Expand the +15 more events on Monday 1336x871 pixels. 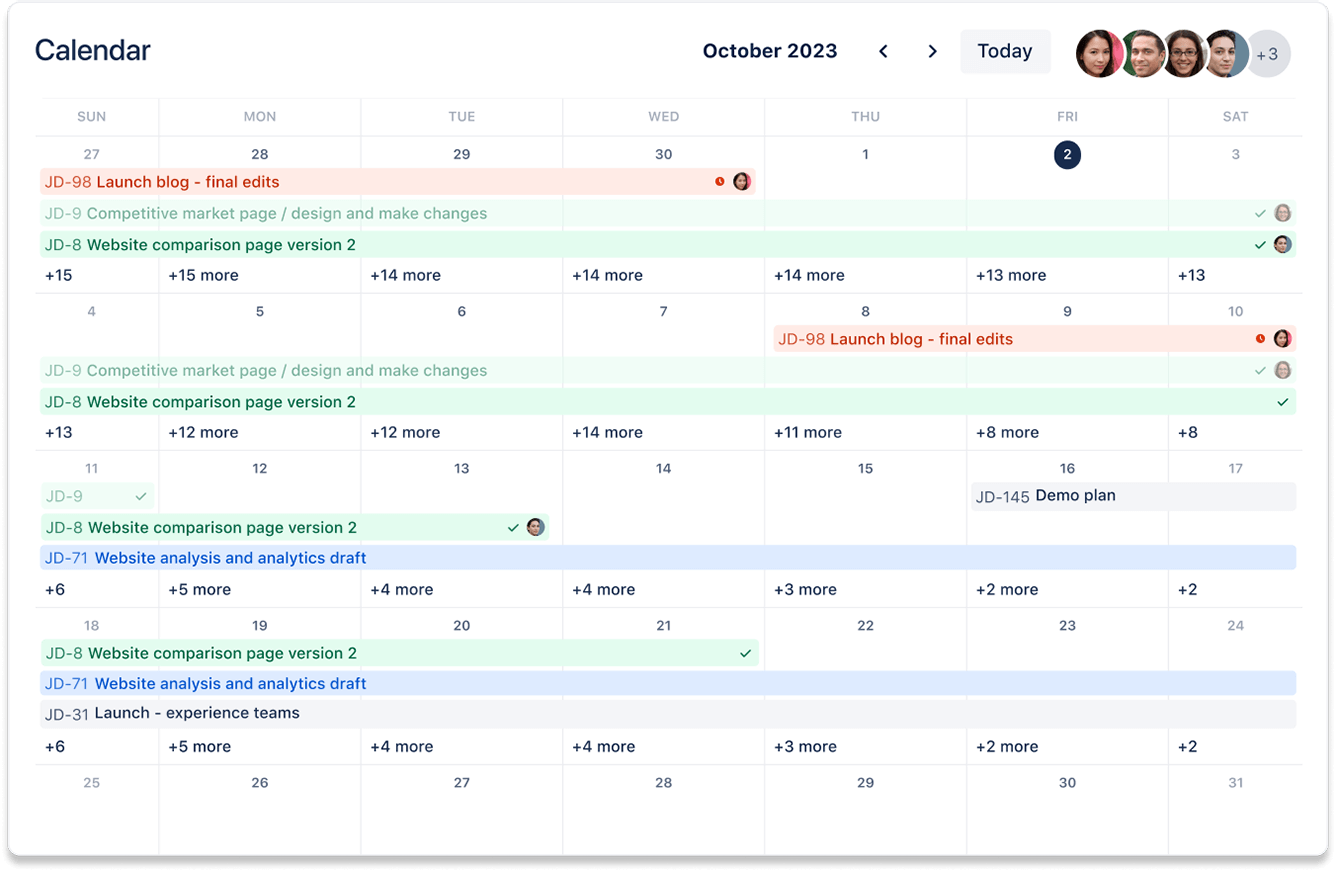click(204, 274)
